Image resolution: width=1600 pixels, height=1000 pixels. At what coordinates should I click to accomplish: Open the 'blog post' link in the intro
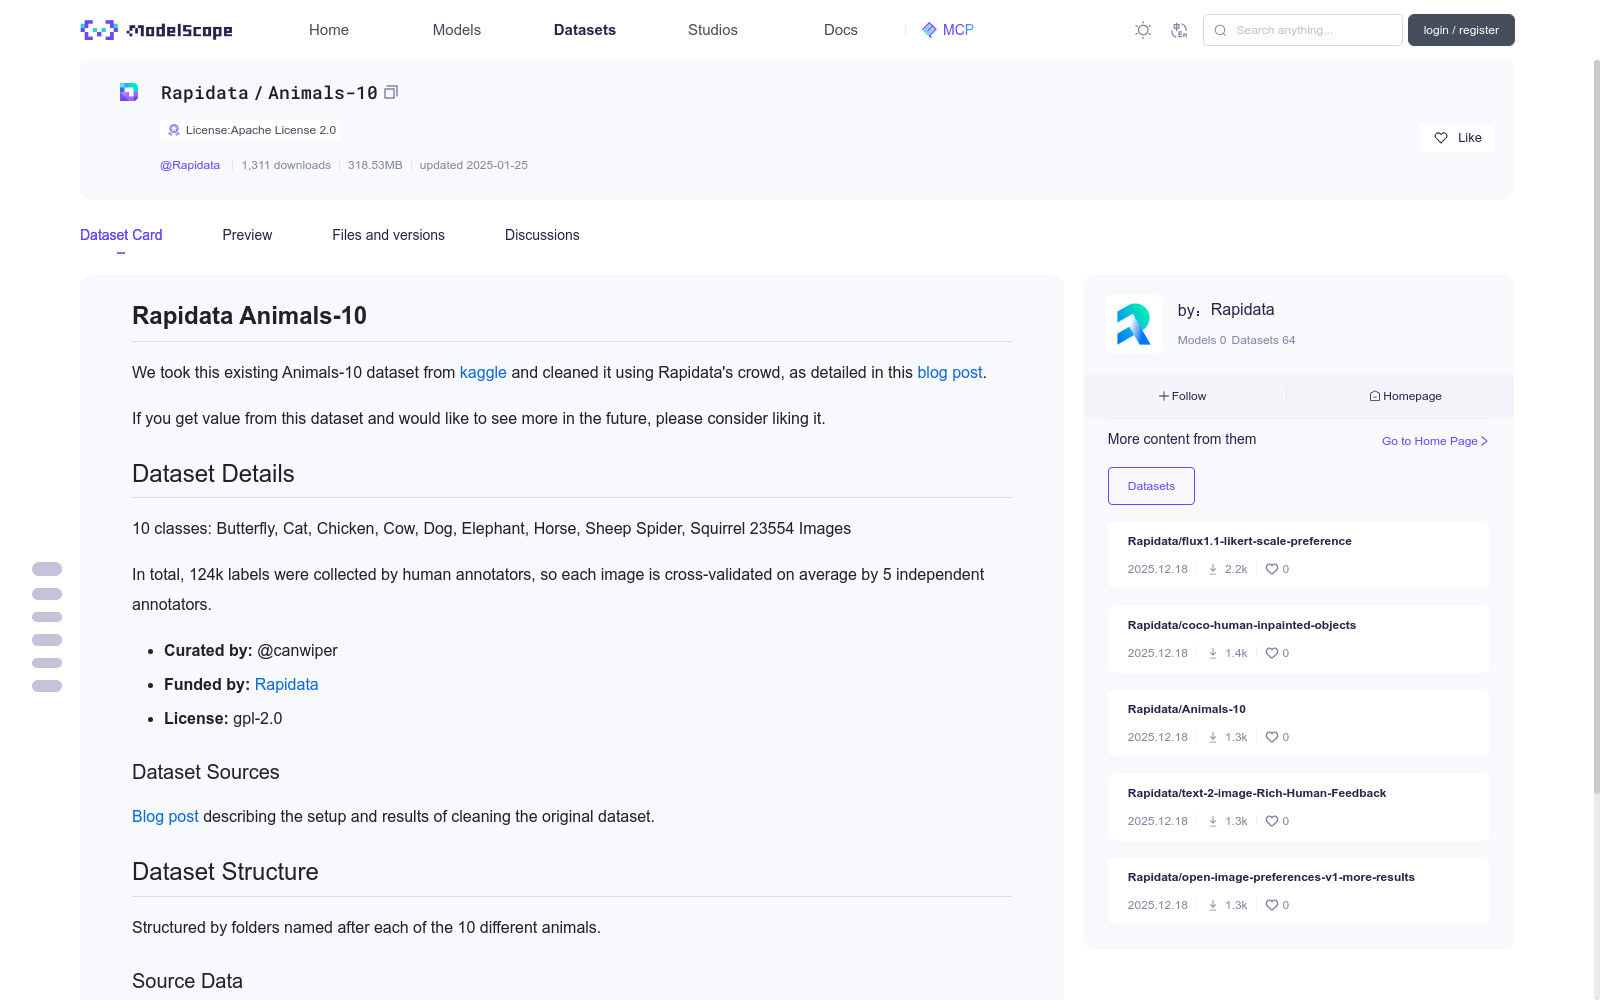[950, 372]
